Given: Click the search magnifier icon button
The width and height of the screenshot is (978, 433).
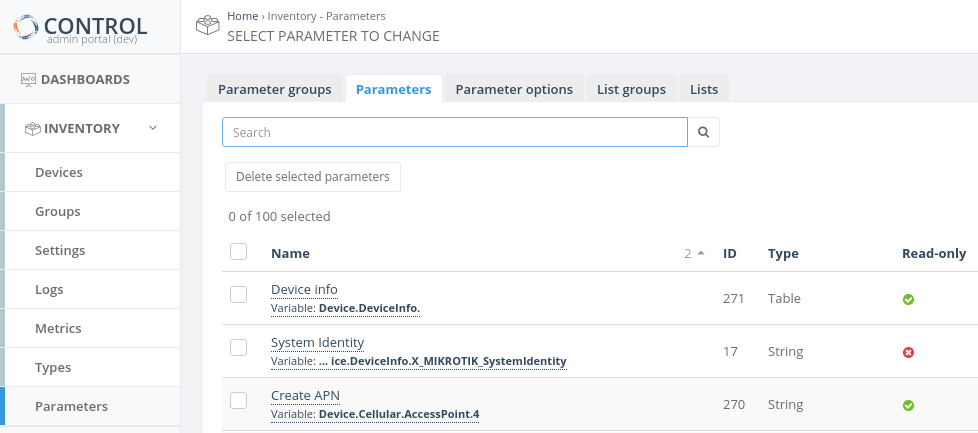Looking at the screenshot, I should point(704,132).
